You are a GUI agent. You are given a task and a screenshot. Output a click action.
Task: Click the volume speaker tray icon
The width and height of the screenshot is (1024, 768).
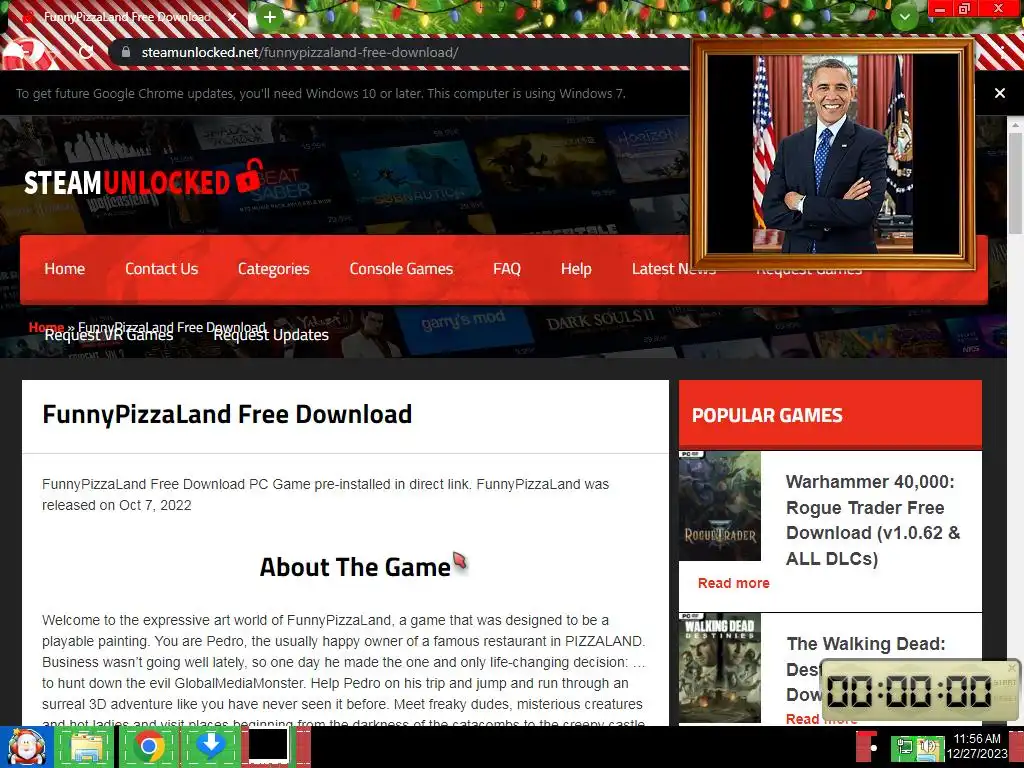(929, 747)
